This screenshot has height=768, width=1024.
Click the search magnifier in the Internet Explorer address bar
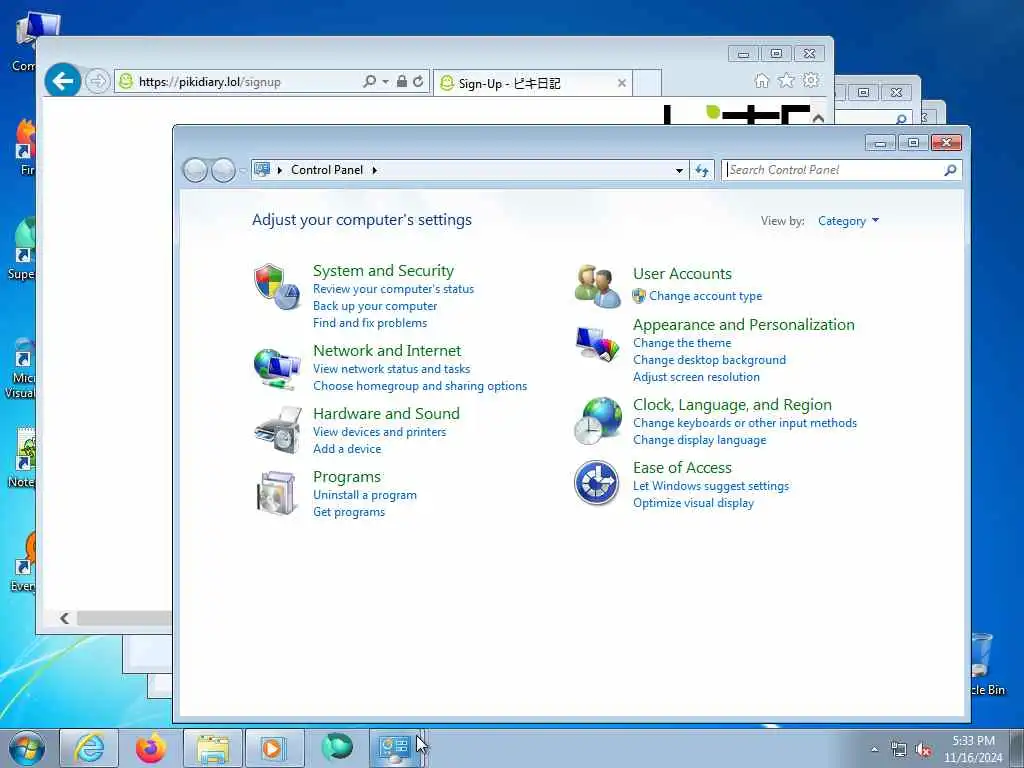coord(370,82)
